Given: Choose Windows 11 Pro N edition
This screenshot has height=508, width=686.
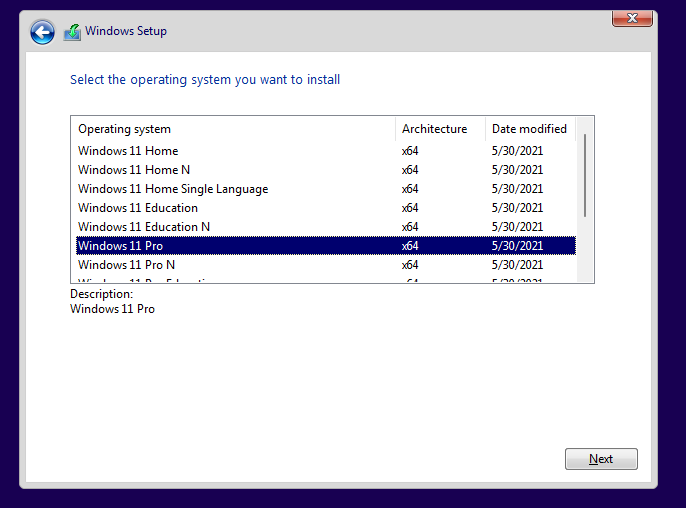Looking at the screenshot, I should (x=326, y=265).
